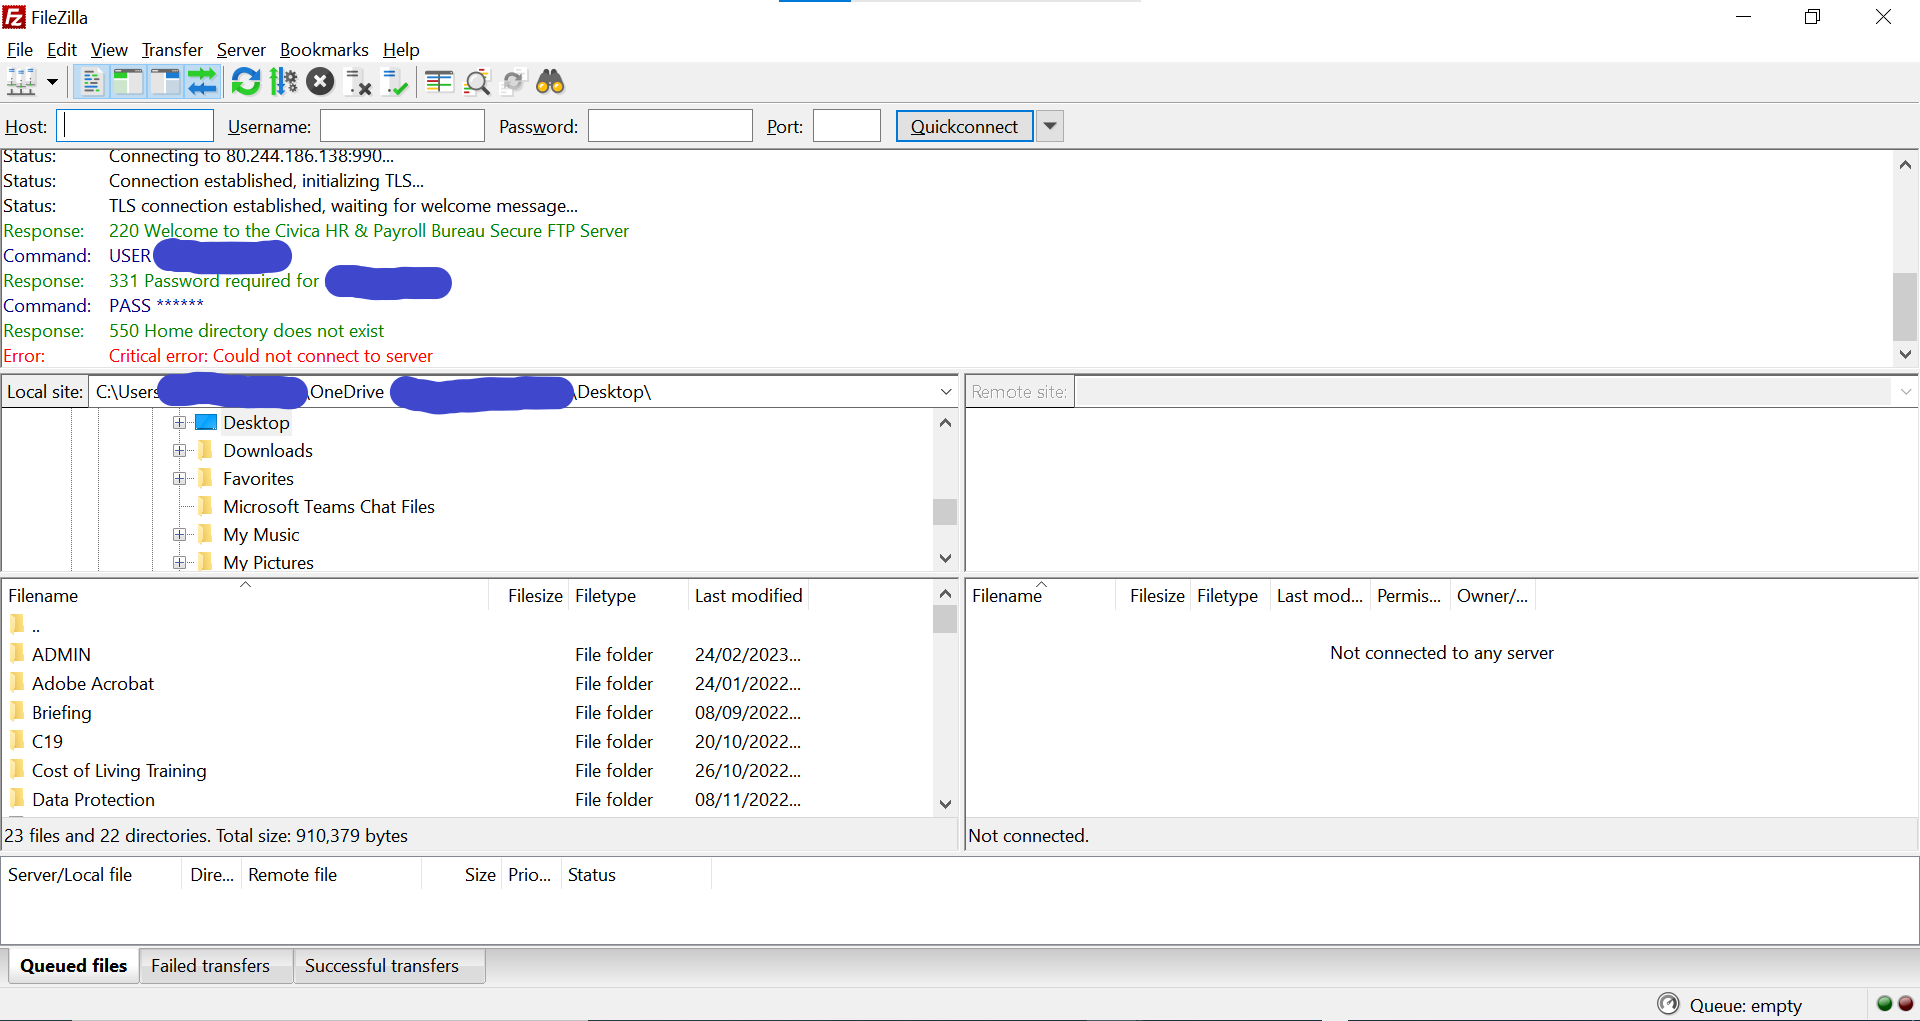Screen dimensions: 1920x1021
Task: Switch to the Queued files tab
Action: (73, 966)
